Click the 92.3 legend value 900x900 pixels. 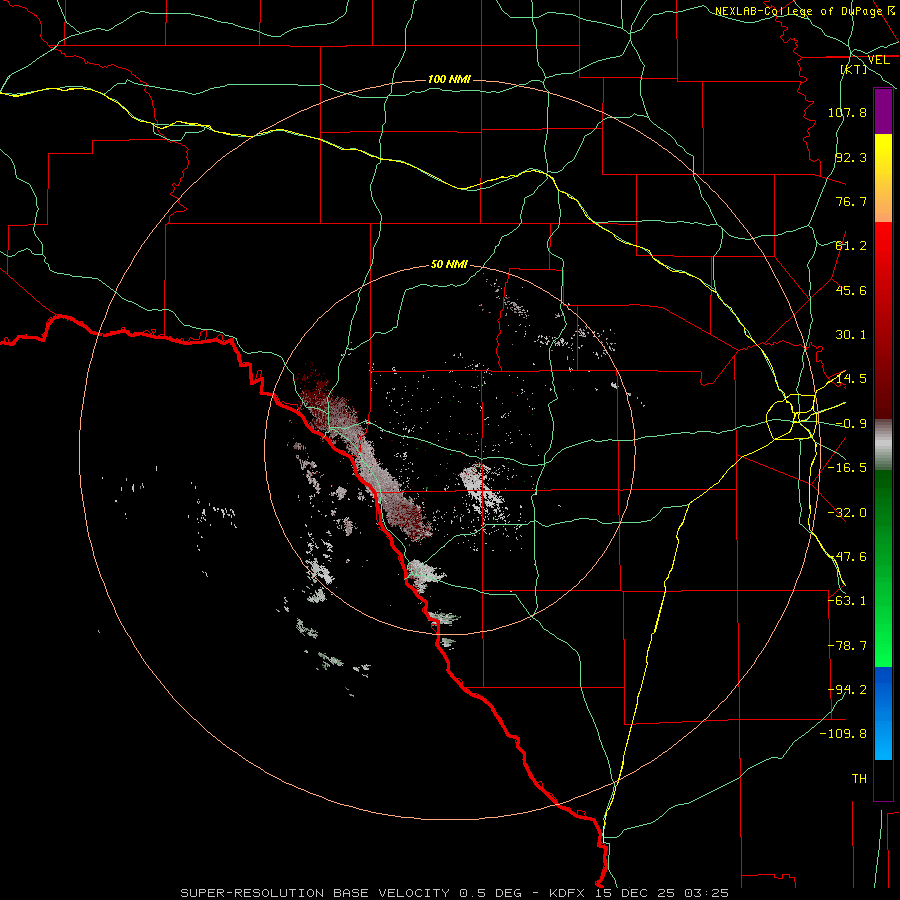click(x=851, y=157)
